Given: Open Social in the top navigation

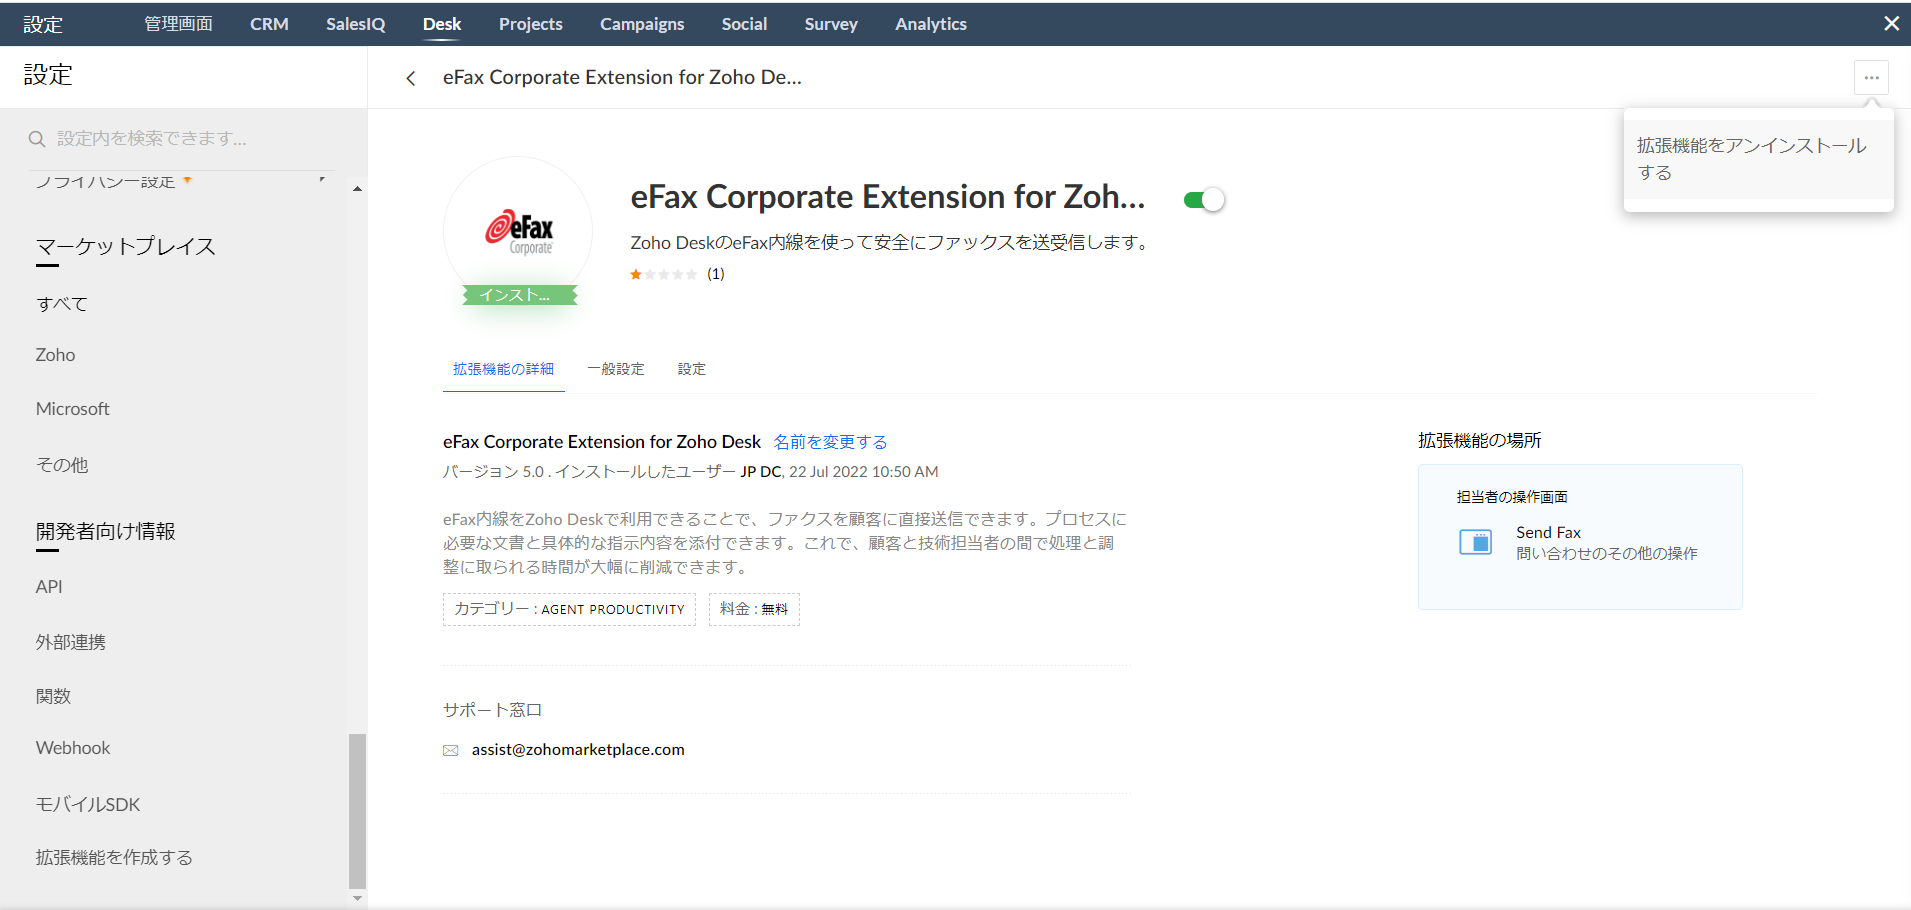Looking at the screenshot, I should pos(745,24).
